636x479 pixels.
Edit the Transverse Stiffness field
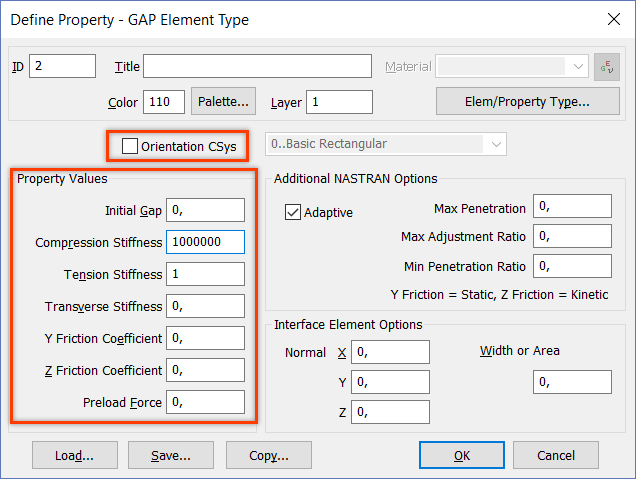pos(206,306)
